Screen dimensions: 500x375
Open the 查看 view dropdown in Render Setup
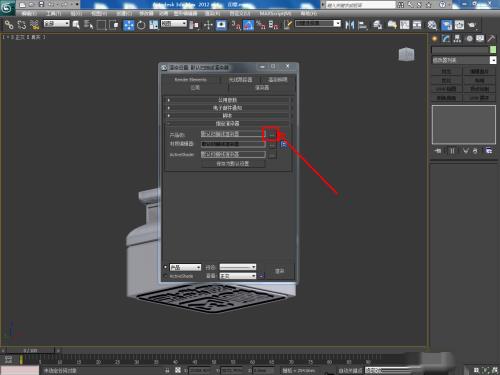coord(238,276)
